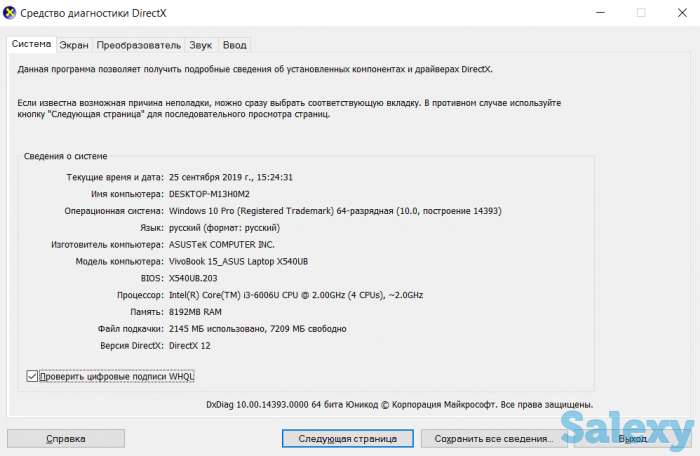This screenshot has width=700, height=456.
Task: Click the window title Средство диагностики DirectX
Action: [x=95, y=13]
